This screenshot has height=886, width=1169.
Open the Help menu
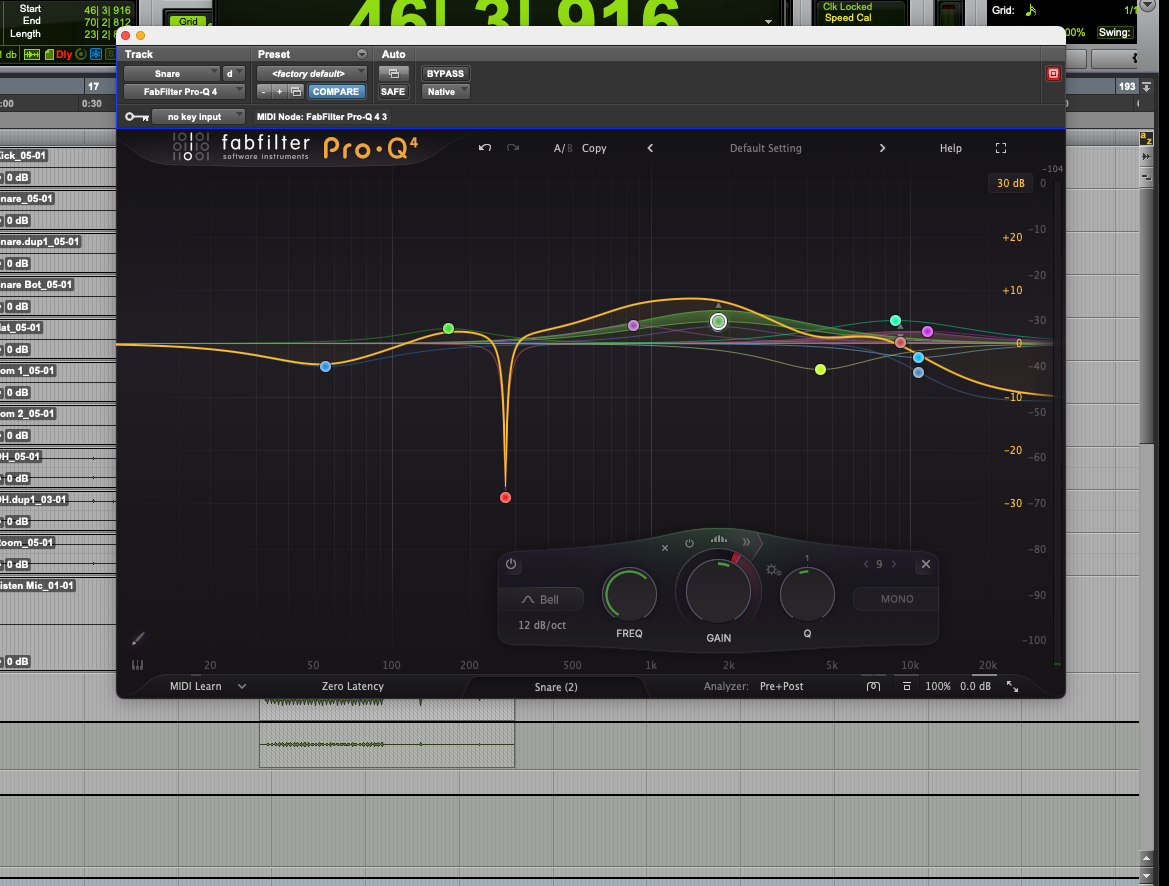coord(951,148)
